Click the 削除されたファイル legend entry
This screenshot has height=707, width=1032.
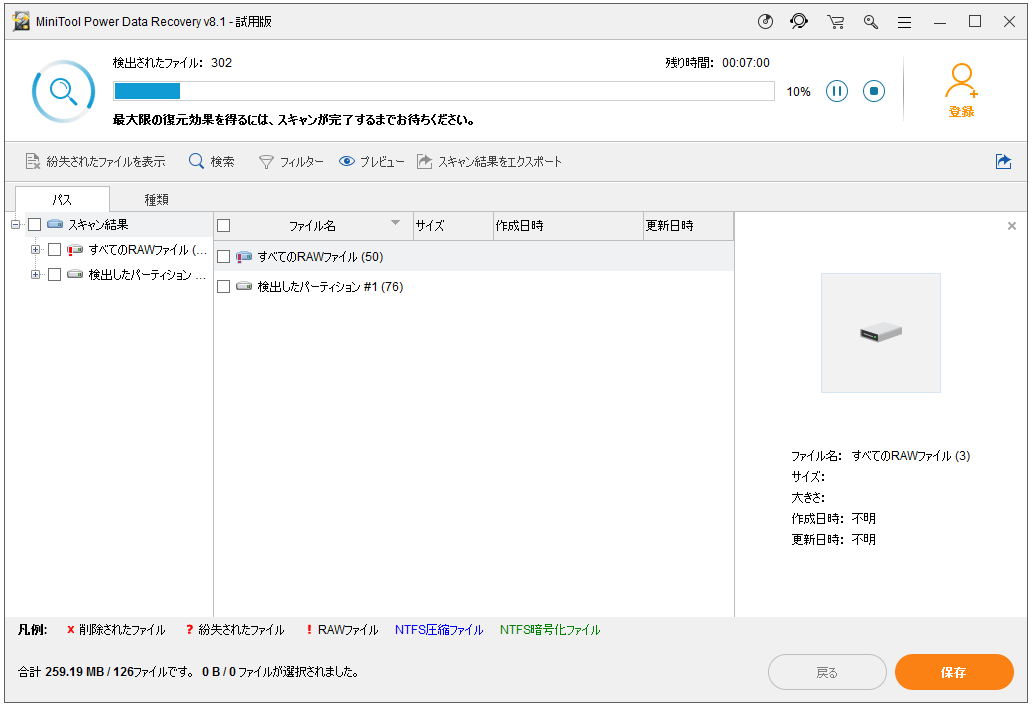tap(116, 630)
